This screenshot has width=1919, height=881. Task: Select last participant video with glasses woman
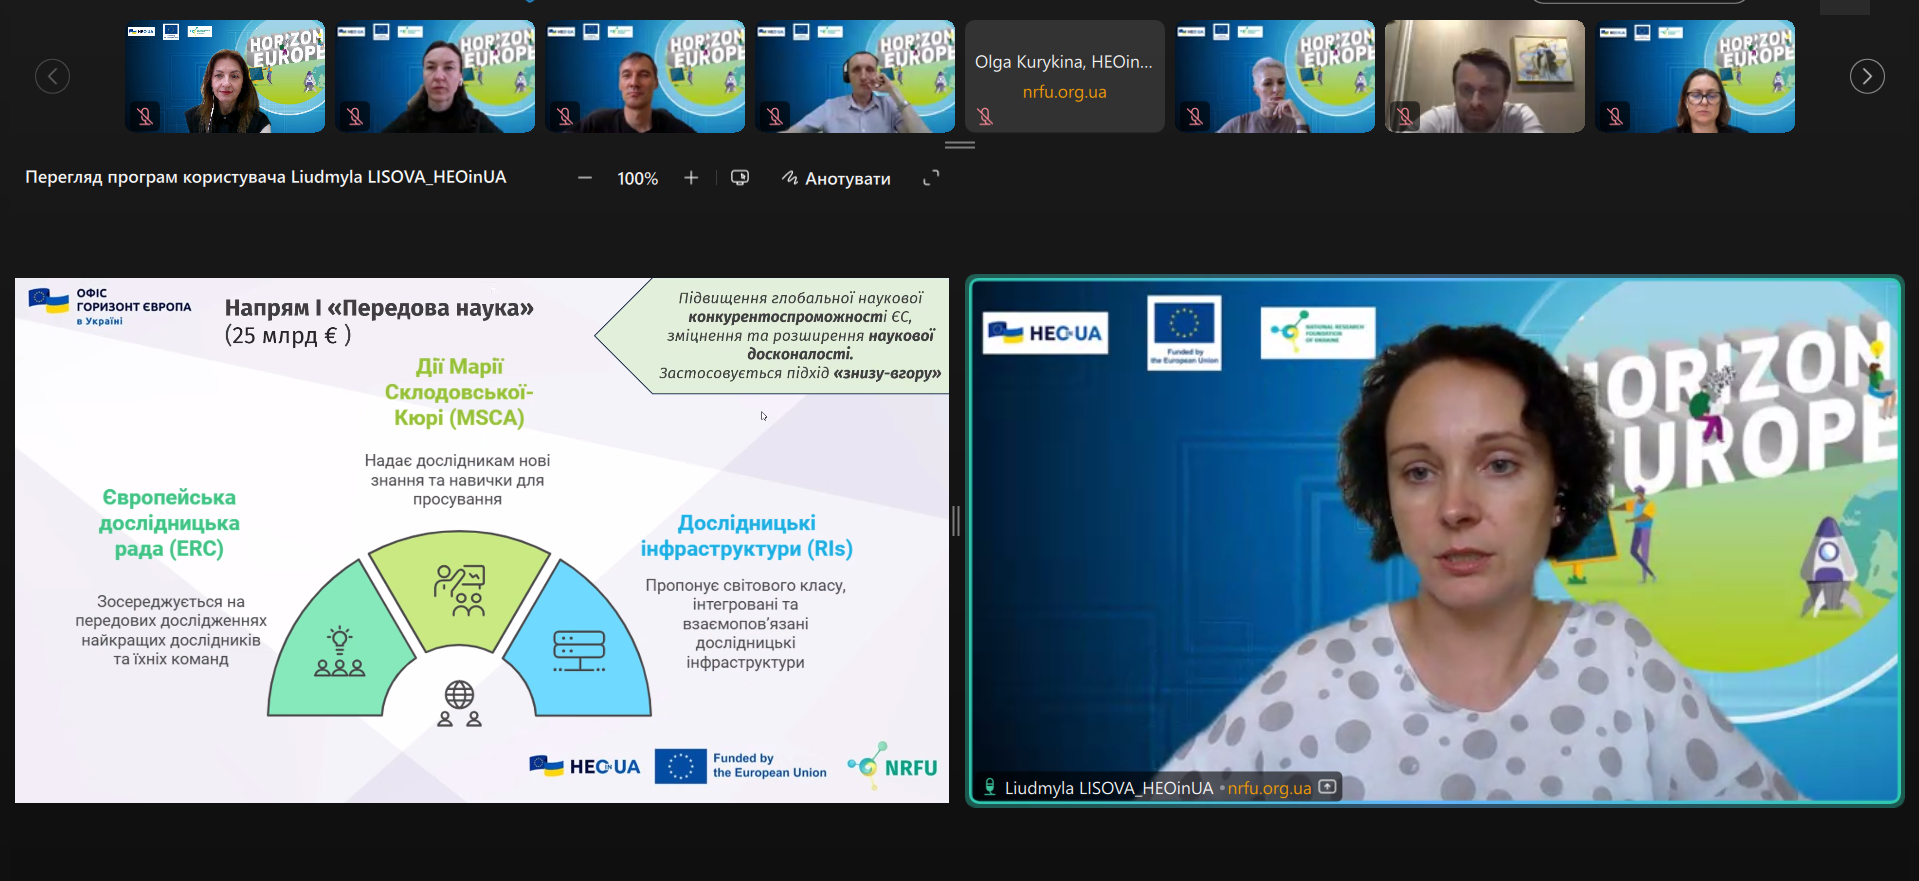tap(1695, 76)
